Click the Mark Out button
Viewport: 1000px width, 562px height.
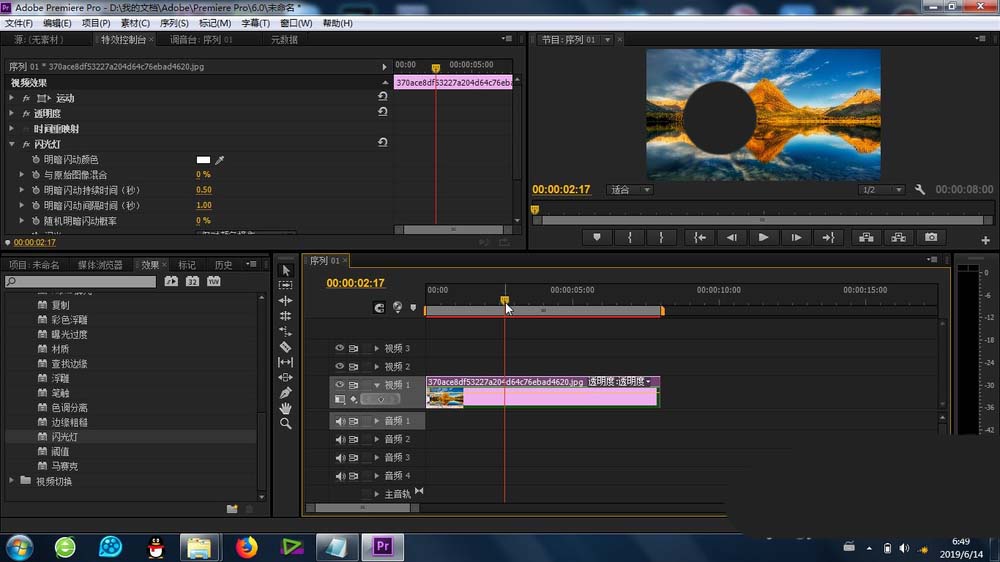tap(661, 237)
